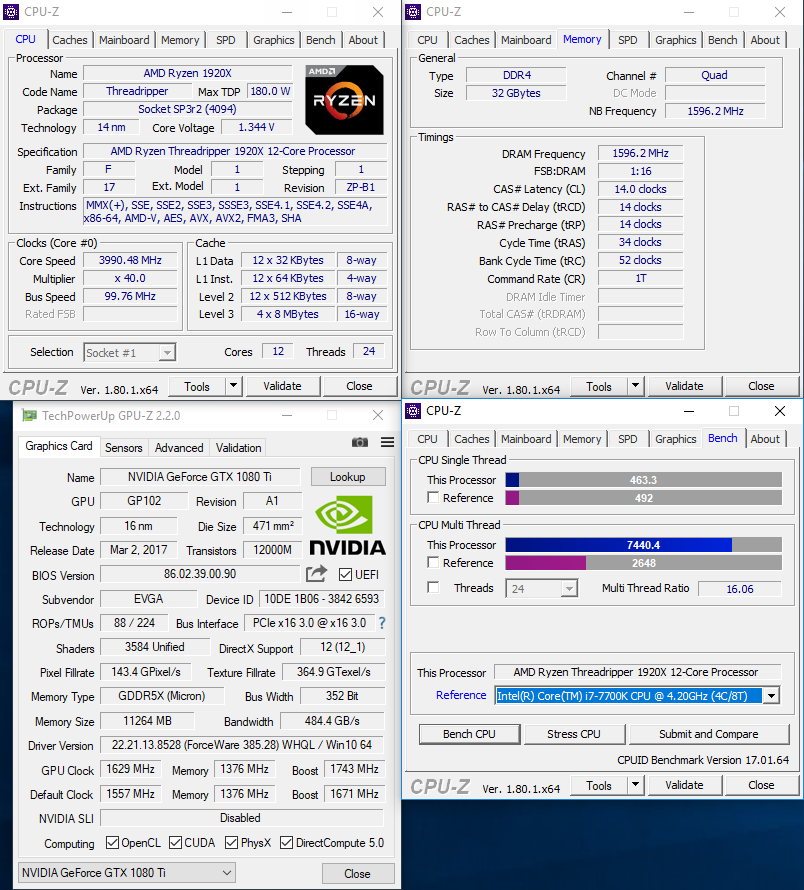Image resolution: width=804 pixels, height=890 pixels.
Task: Open the GPU selection dropdown in GPU-Z
Action: [127, 872]
